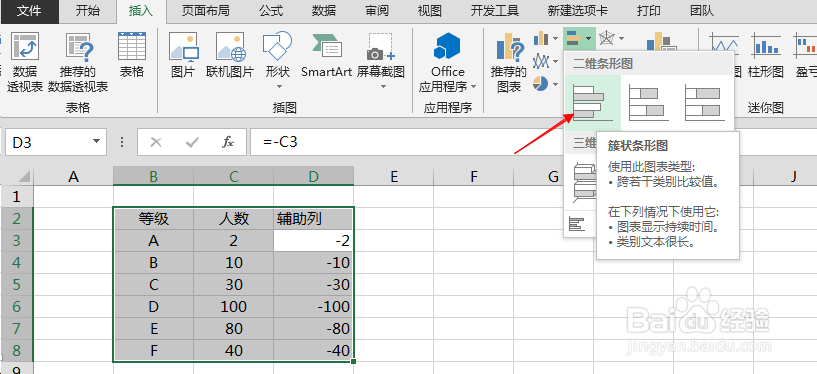Select cell D3 containing -2
The image size is (817, 374).
pyautogui.click(x=313, y=241)
